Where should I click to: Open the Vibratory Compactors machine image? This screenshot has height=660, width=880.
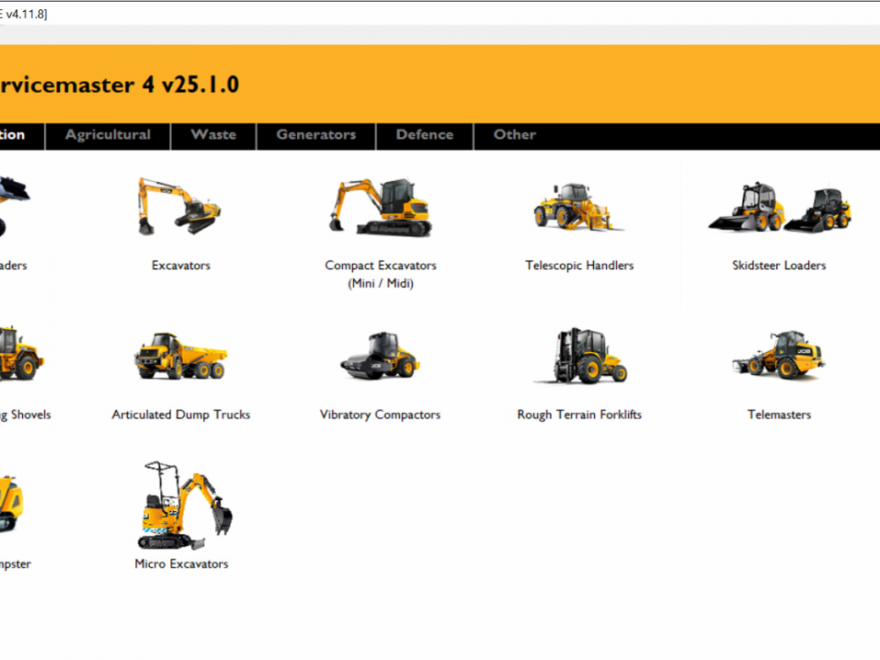coord(381,356)
